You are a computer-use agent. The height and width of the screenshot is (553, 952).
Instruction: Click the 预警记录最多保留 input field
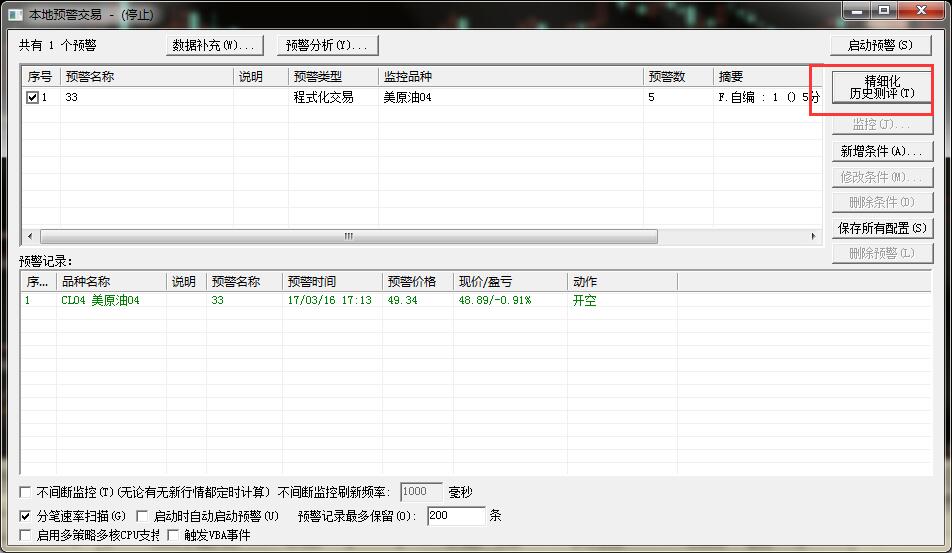coord(455,516)
